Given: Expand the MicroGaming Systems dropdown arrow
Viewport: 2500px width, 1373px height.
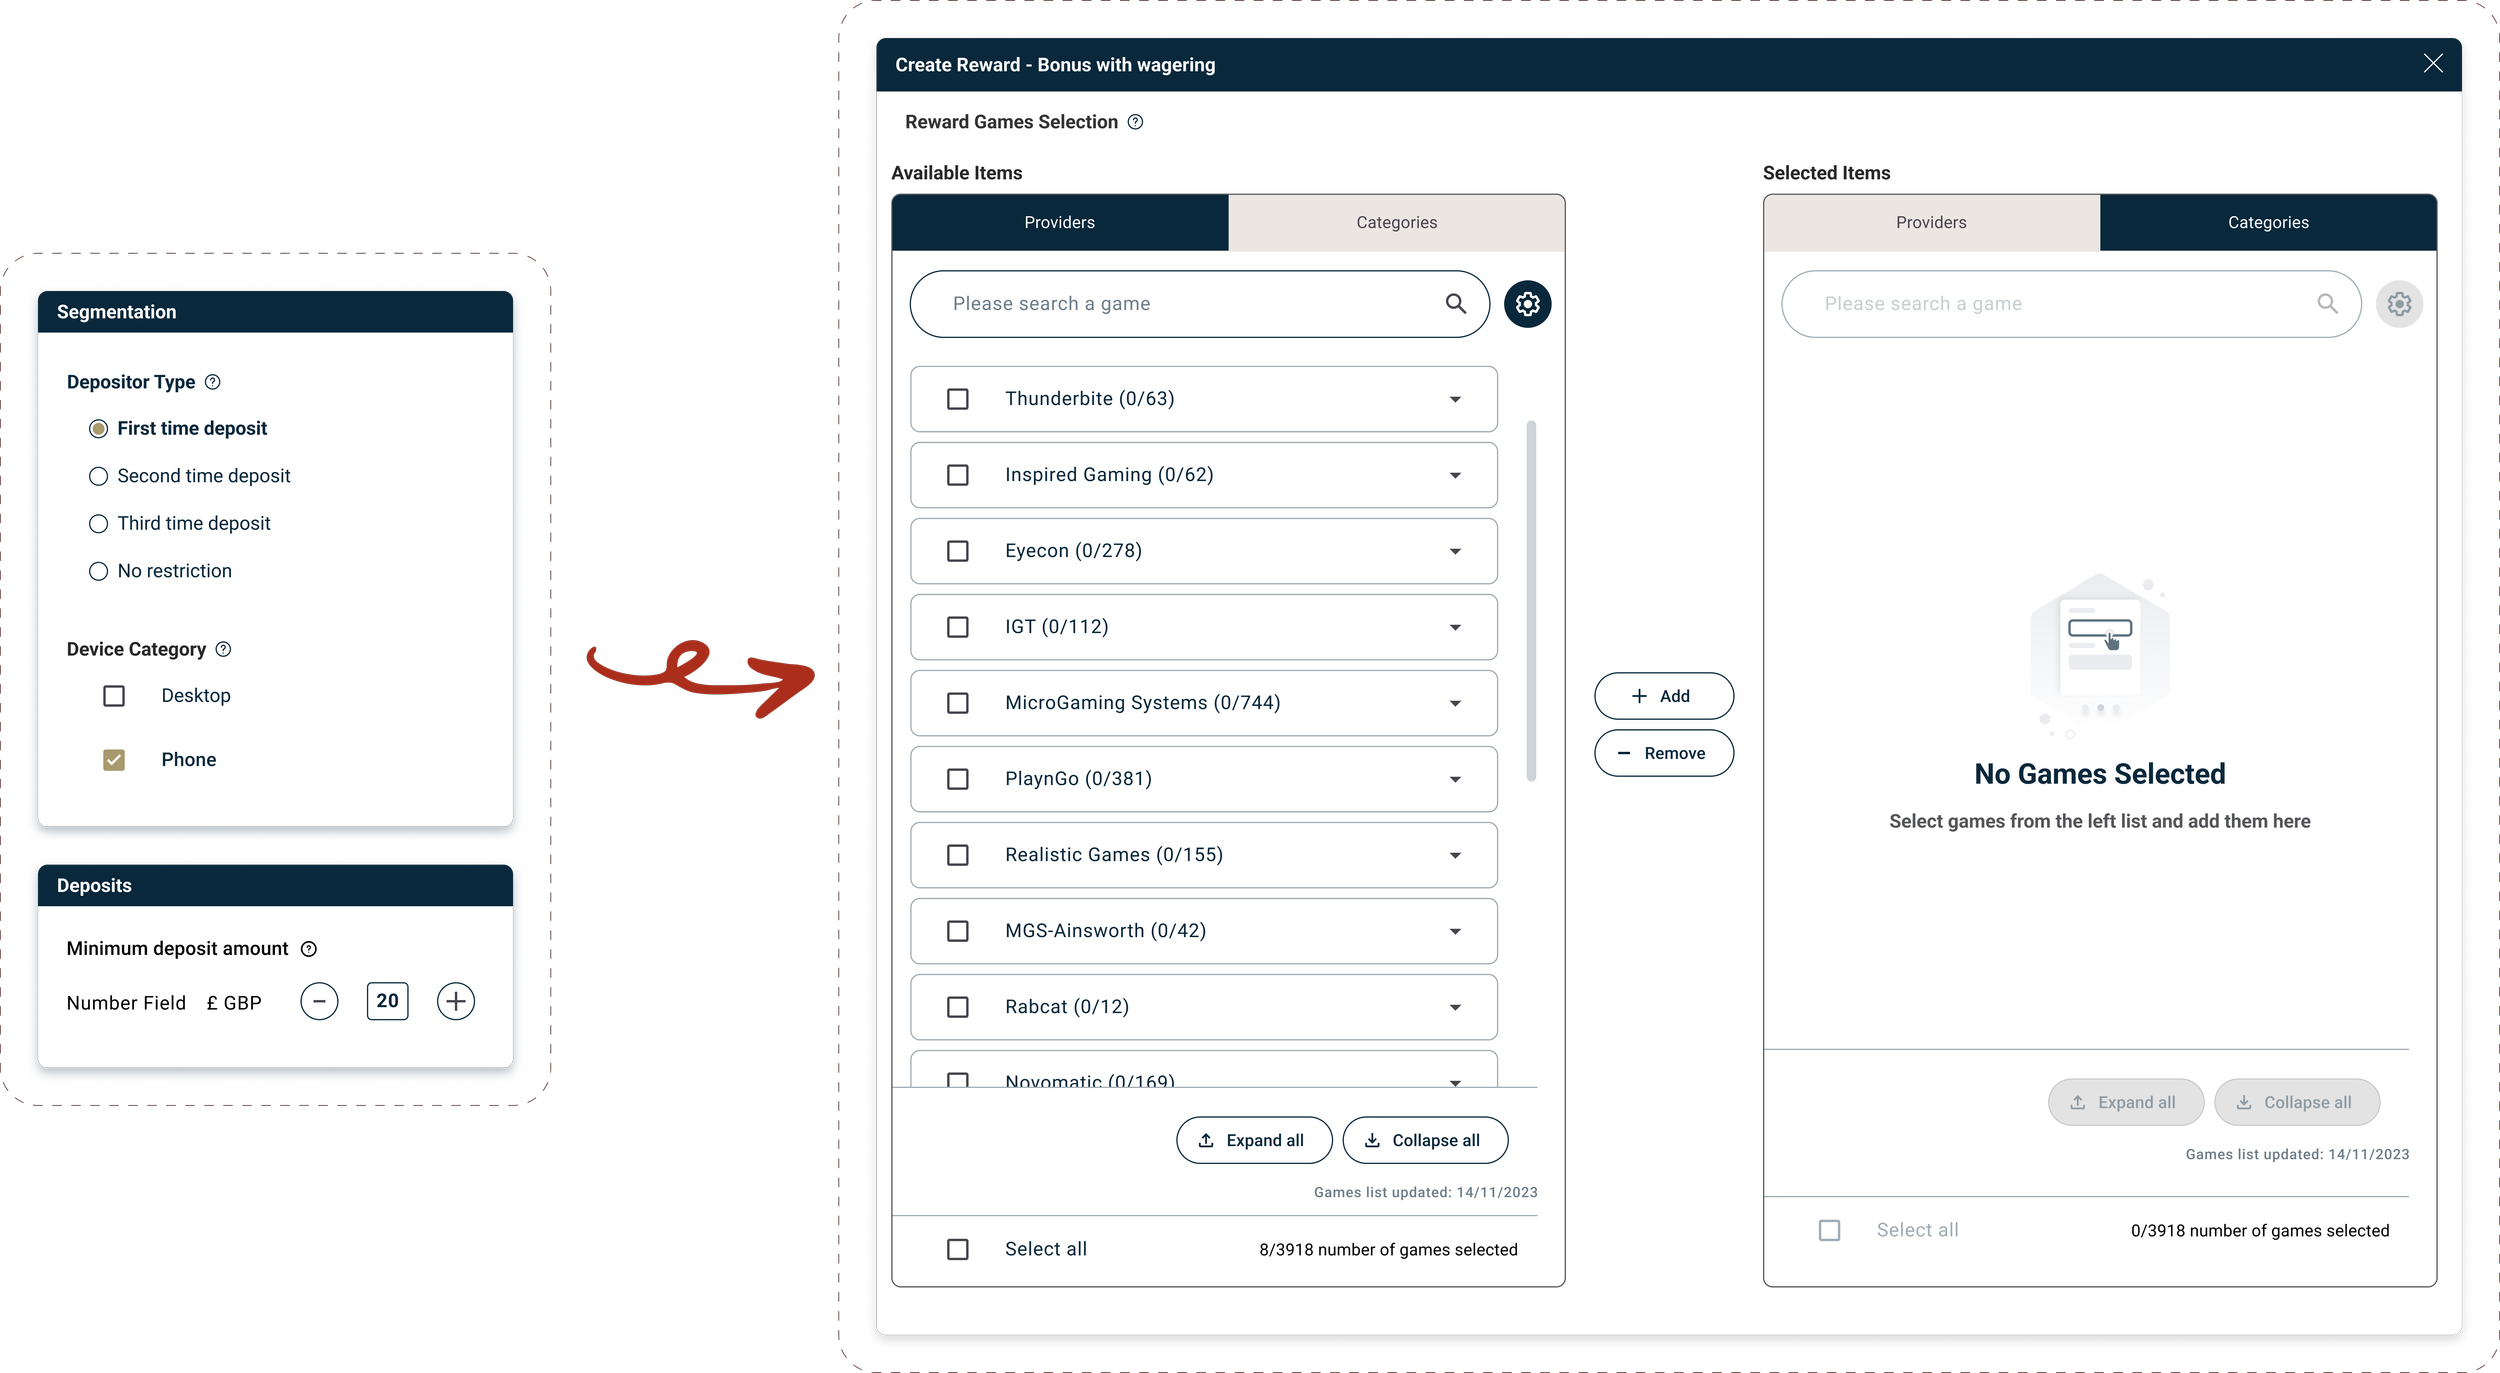Looking at the screenshot, I should 1455,703.
